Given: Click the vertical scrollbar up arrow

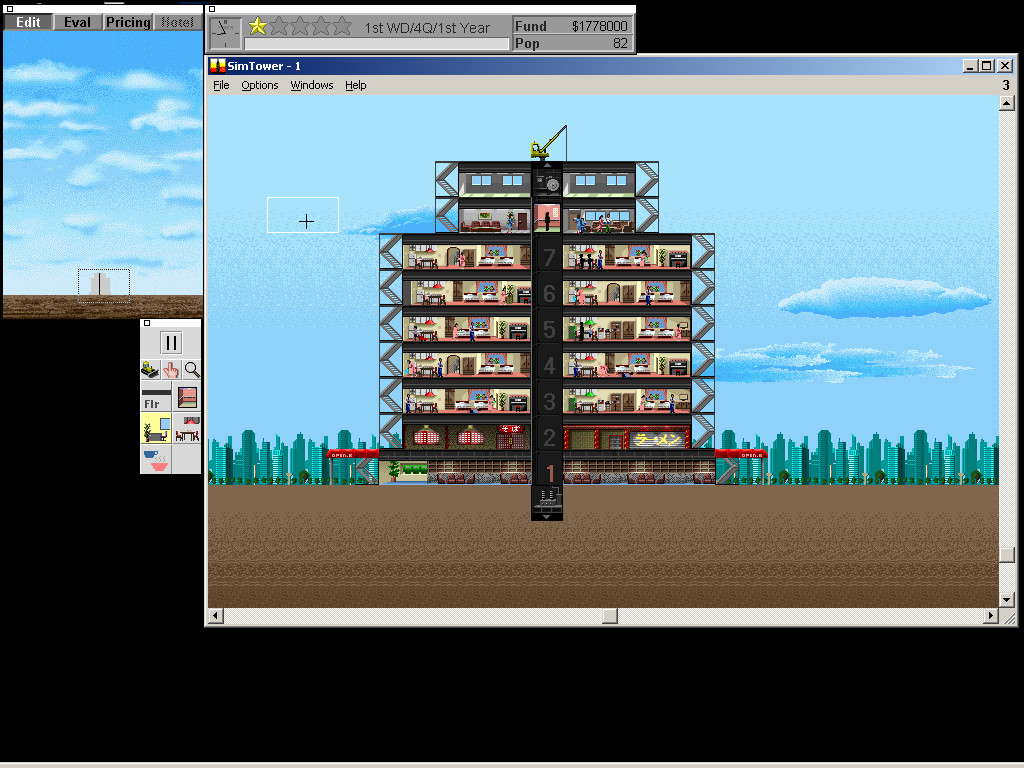Looking at the screenshot, I should click(x=1006, y=103).
